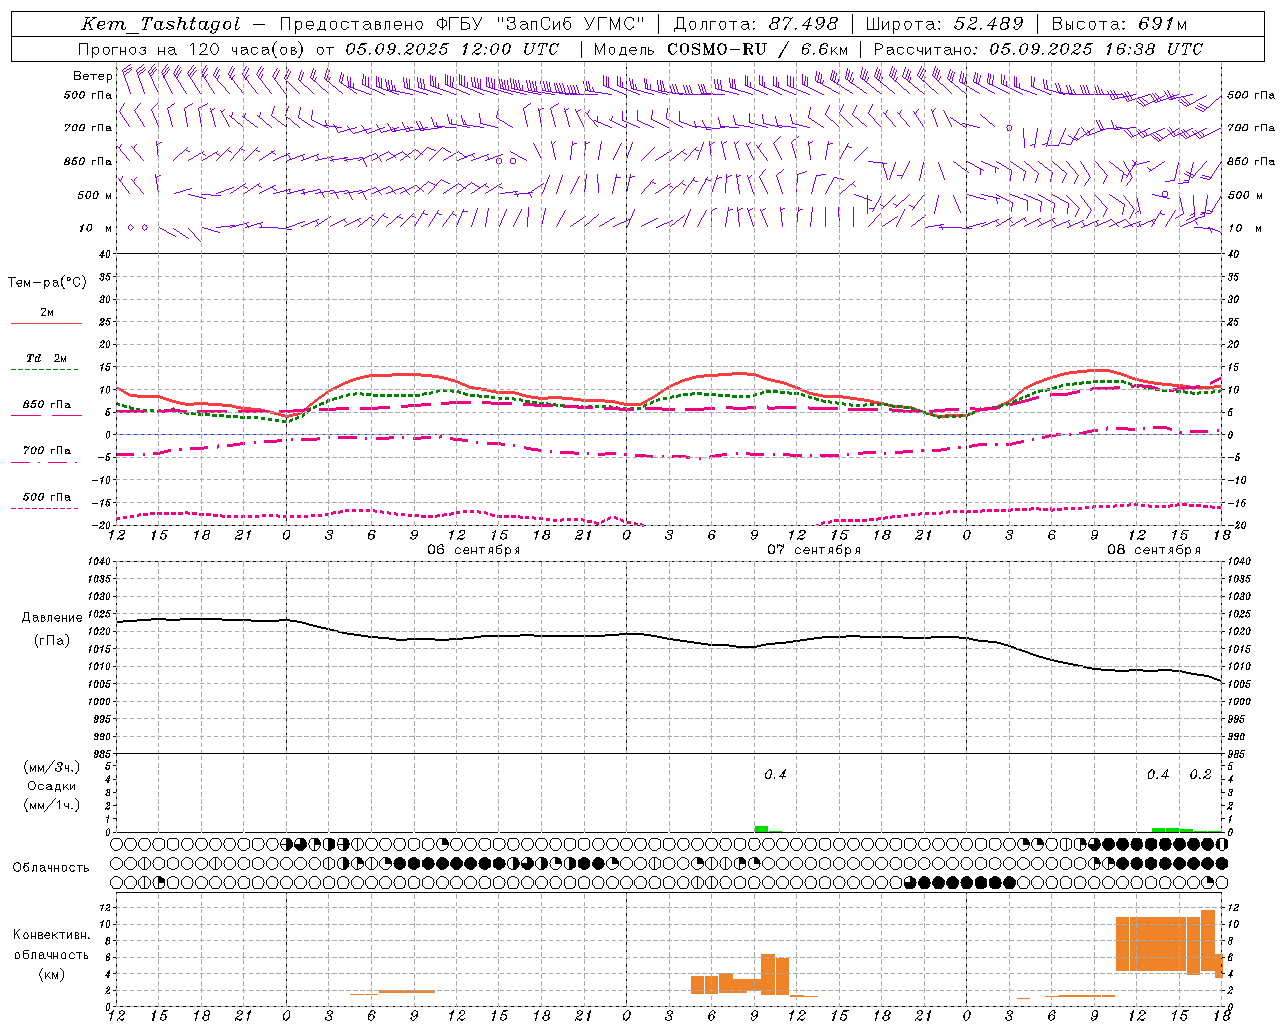Click tallest orange convective bar reaching 12 km

click(x=1208, y=941)
